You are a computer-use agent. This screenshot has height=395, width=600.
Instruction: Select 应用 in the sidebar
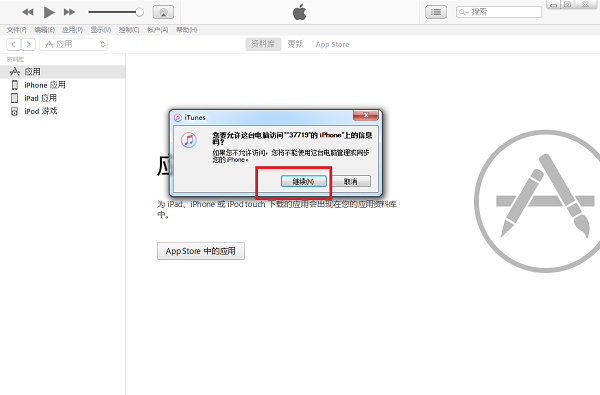click(x=63, y=72)
